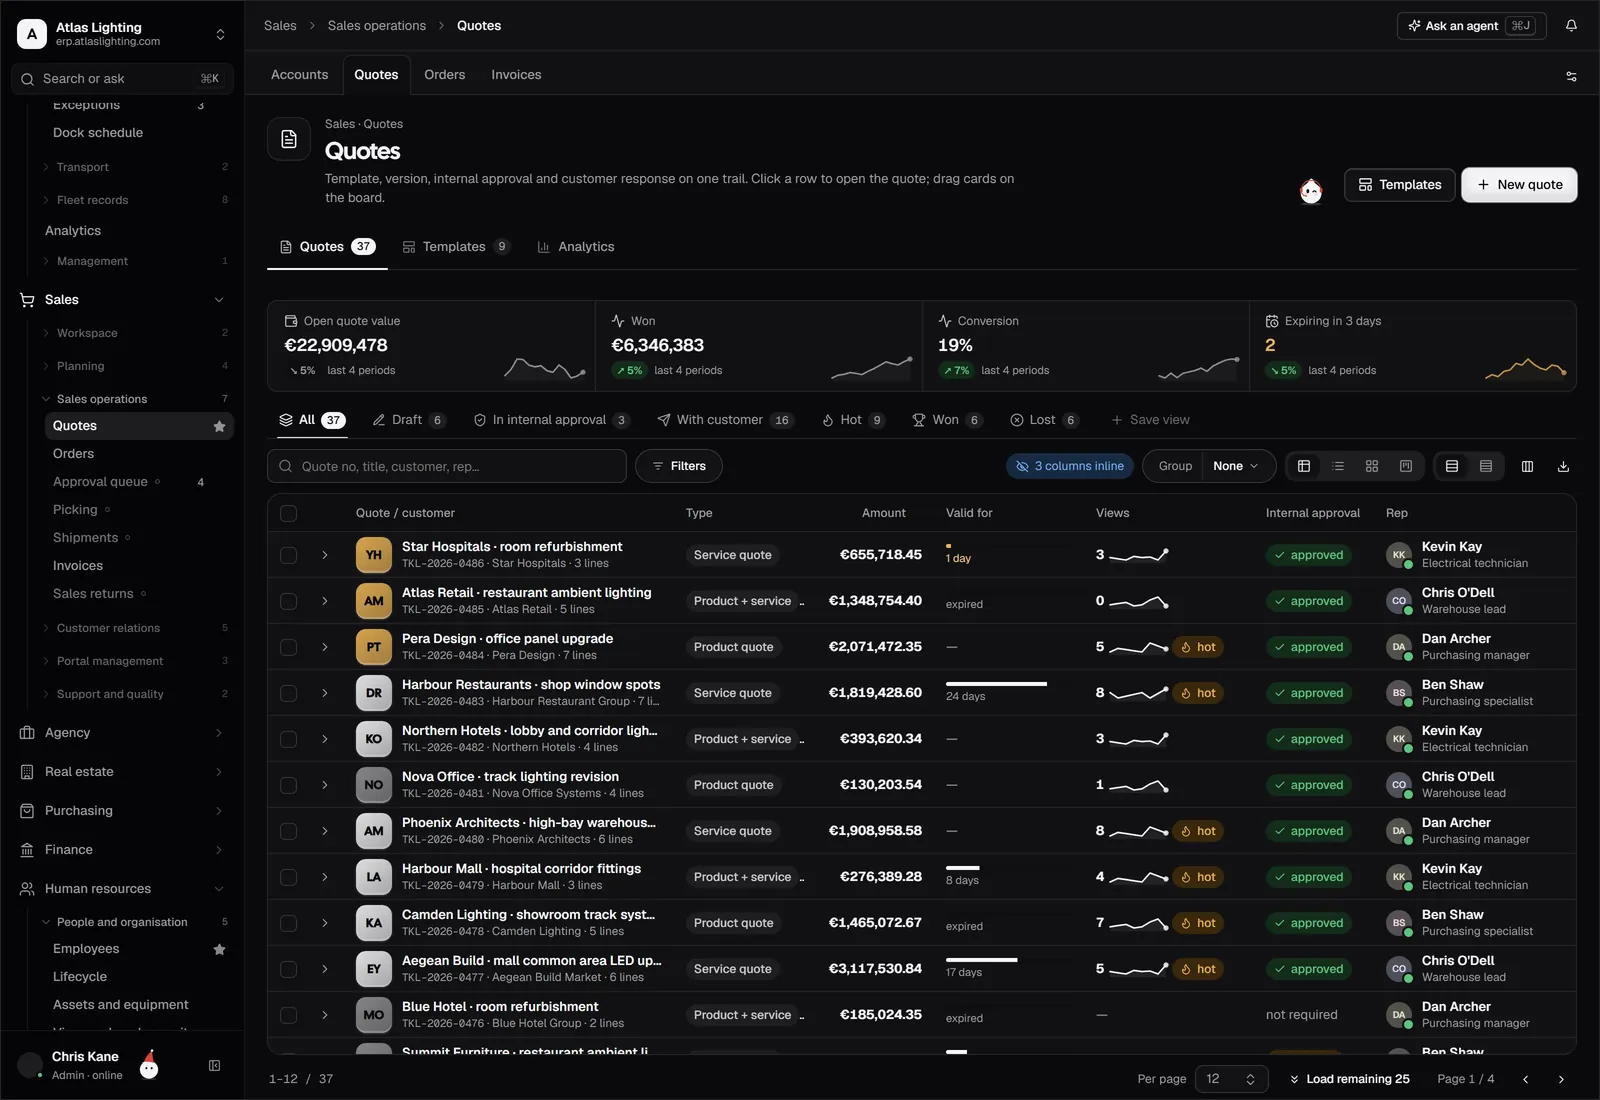1600x1100 pixels.
Task: Open the Invoices tab
Action: pyautogui.click(x=516, y=75)
